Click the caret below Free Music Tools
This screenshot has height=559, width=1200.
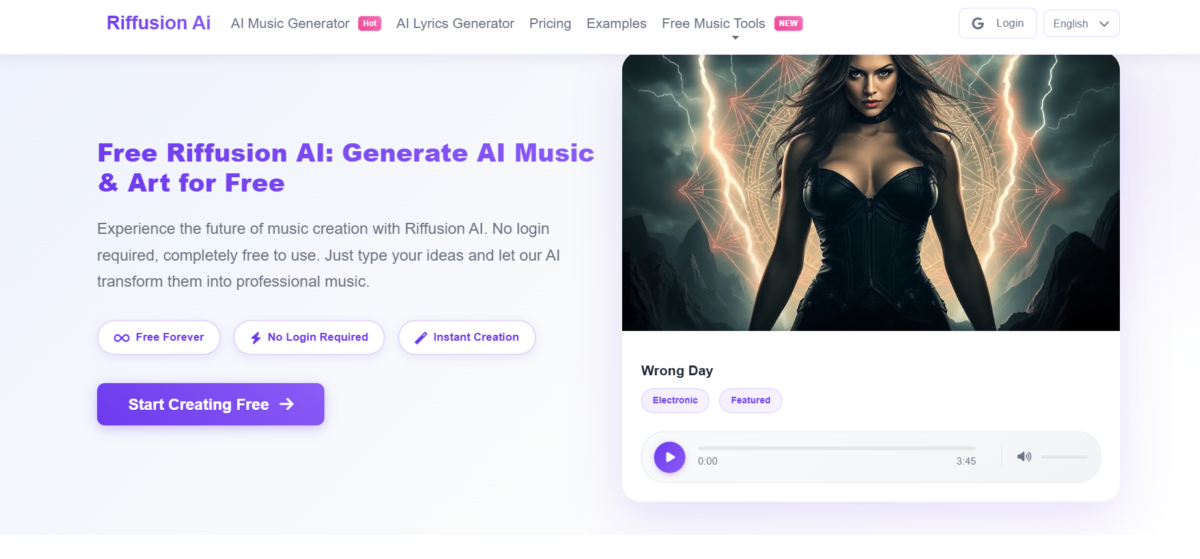(735, 38)
